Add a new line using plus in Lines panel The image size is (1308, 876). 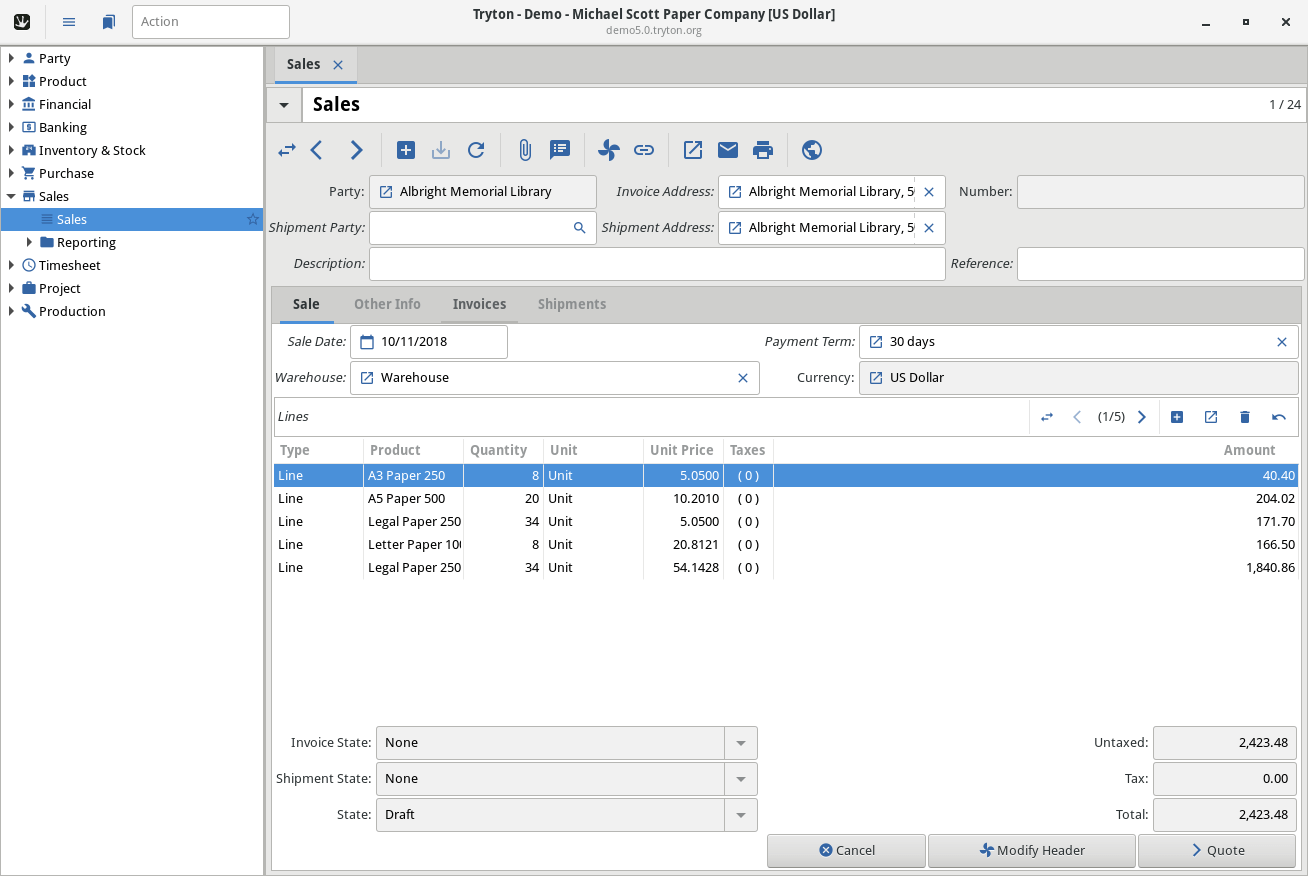1177,417
